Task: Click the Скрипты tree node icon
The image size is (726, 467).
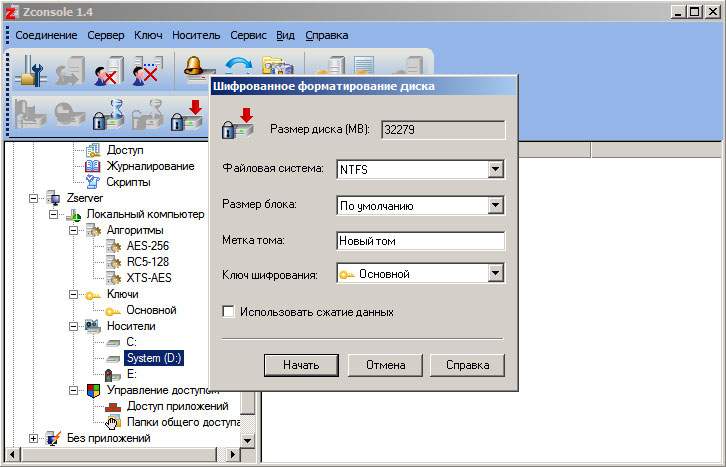Action: (x=93, y=182)
